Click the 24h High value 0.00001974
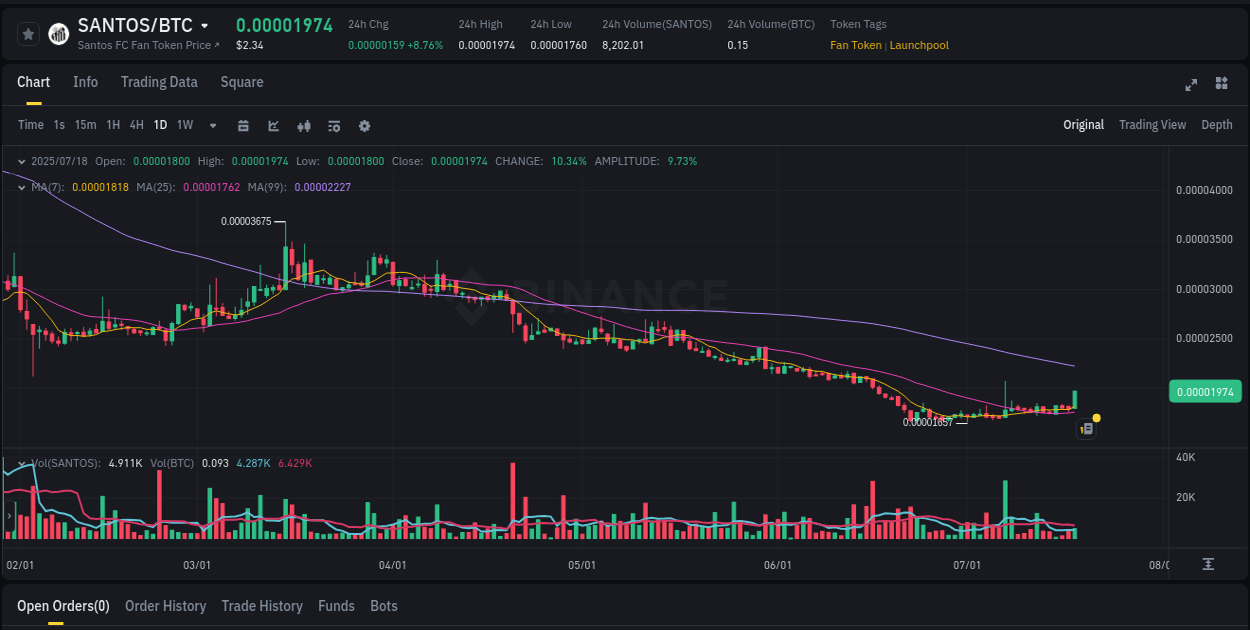Image resolution: width=1250 pixels, height=630 pixels. tap(487, 45)
